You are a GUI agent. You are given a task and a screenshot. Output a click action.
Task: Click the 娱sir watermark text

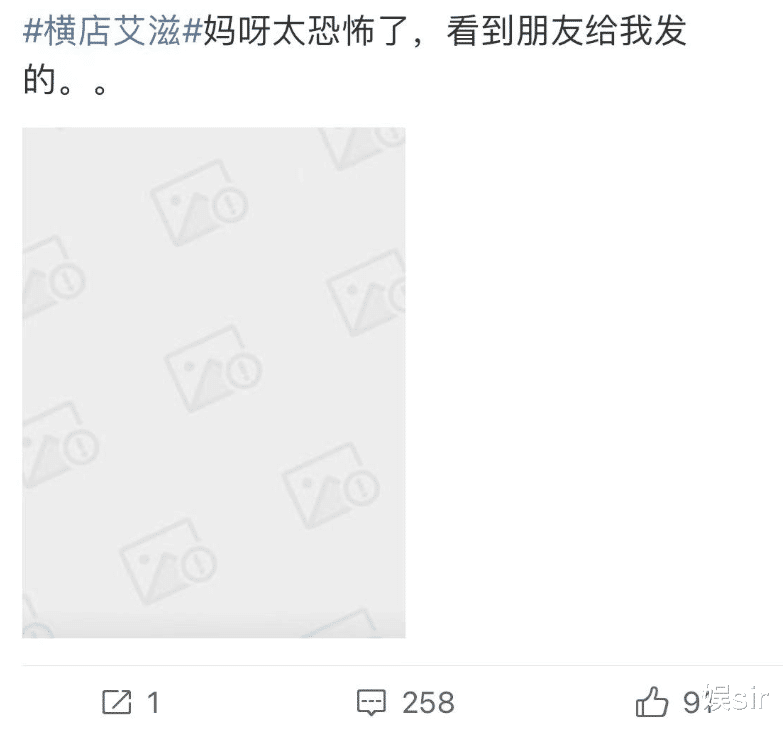pyautogui.click(x=735, y=697)
